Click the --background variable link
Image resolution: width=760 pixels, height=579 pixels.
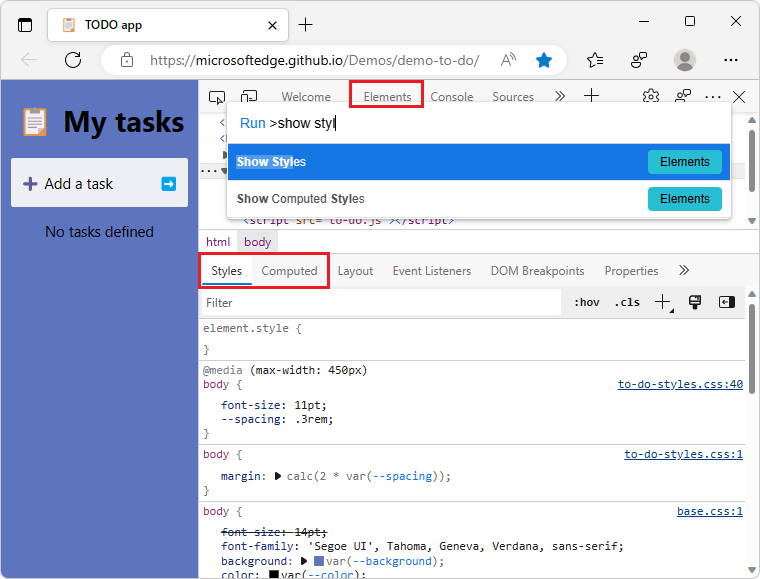pyautogui.click(x=394, y=561)
